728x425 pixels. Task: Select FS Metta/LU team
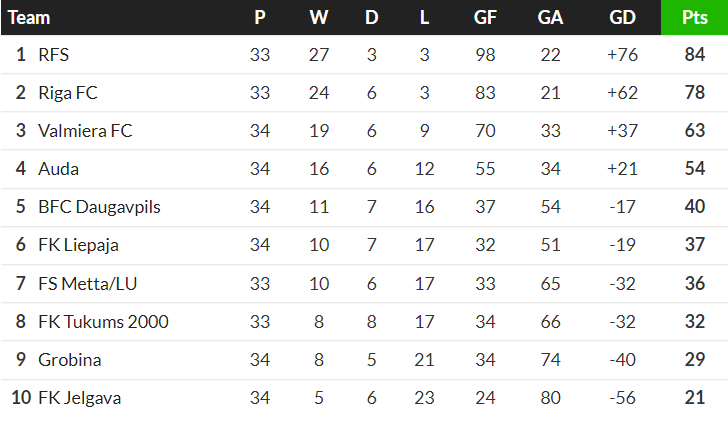click(87, 284)
